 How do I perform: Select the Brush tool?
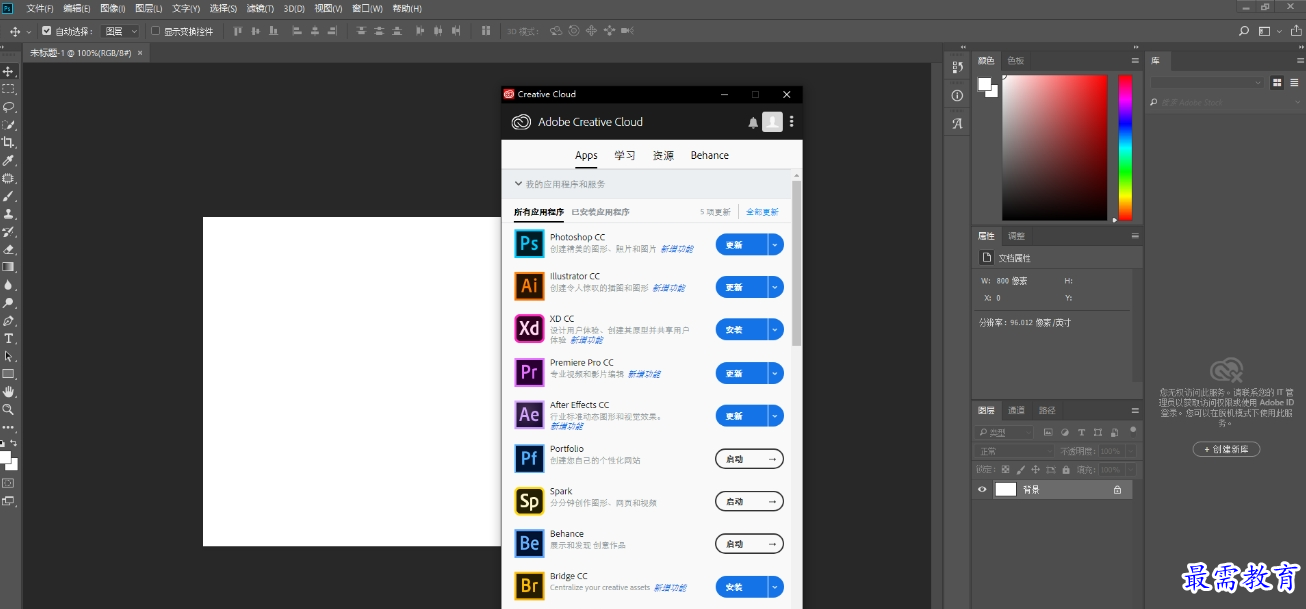click(x=8, y=196)
